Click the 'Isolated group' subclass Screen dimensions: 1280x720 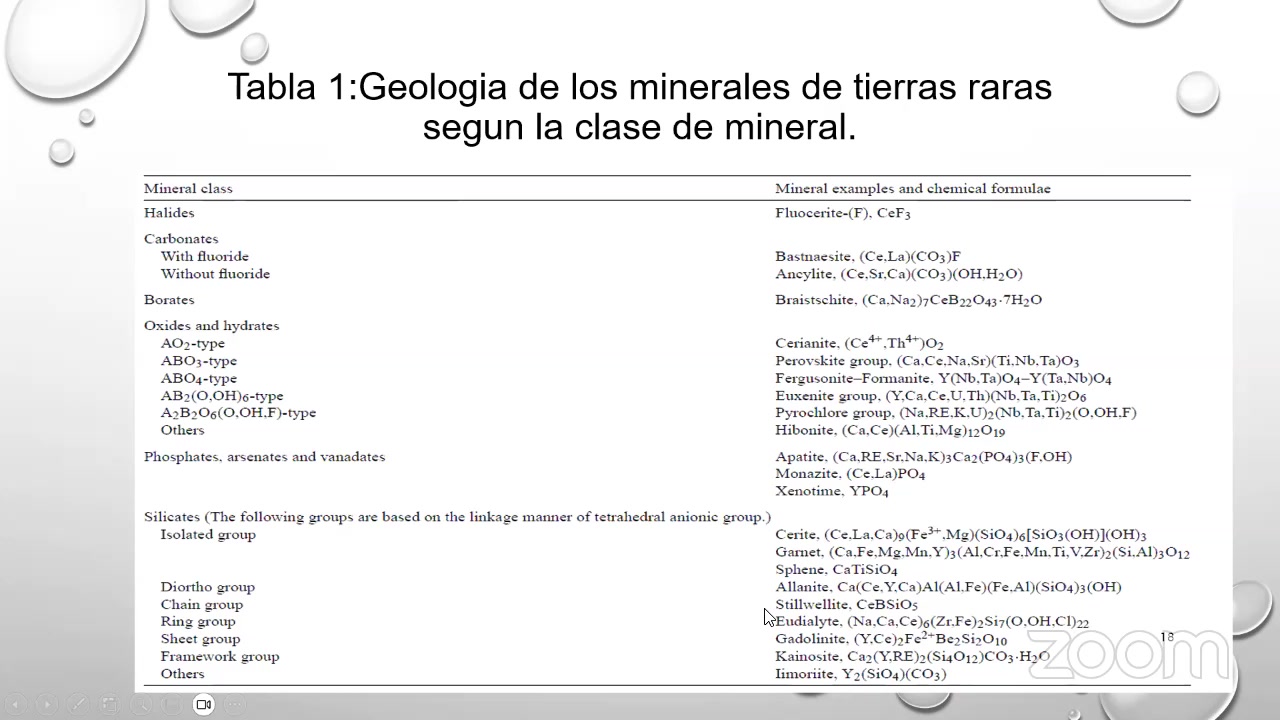[x=208, y=535]
